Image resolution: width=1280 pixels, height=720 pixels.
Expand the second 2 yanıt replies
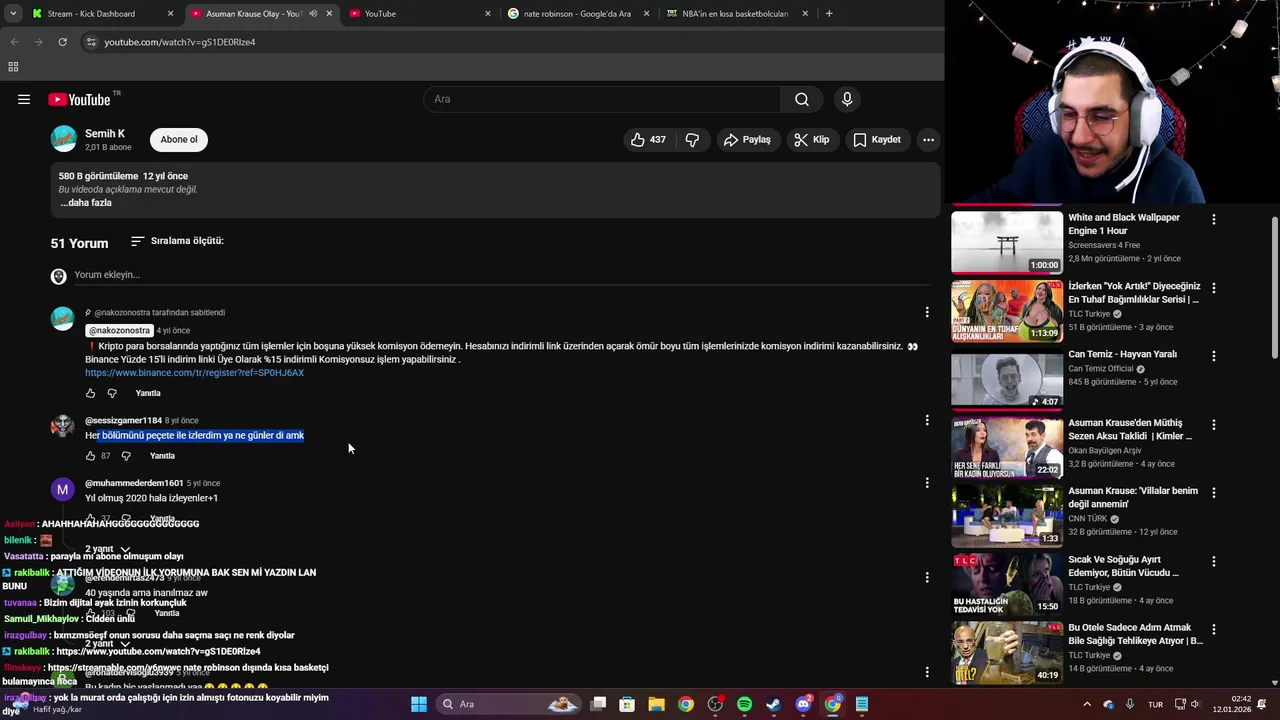(107, 644)
